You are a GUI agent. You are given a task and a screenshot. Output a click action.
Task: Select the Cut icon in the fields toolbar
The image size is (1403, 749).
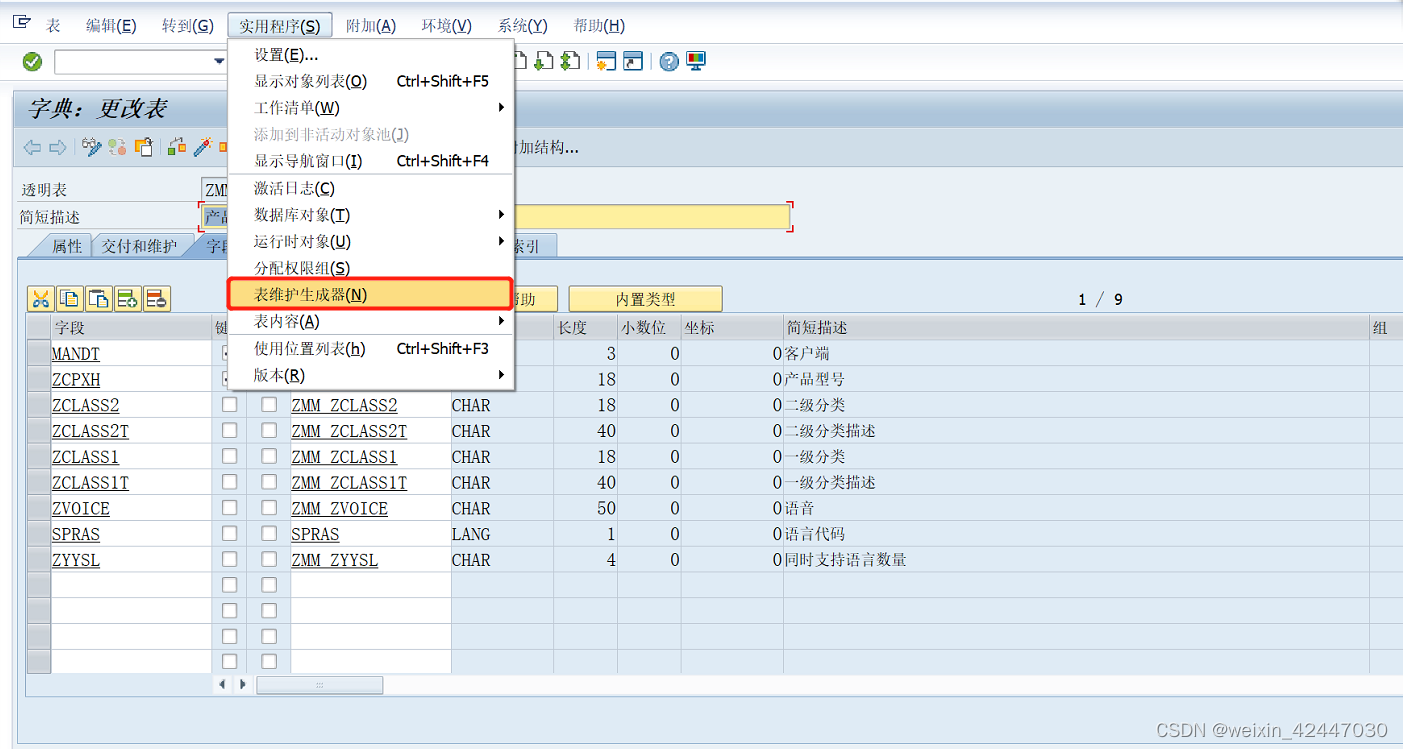40,298
